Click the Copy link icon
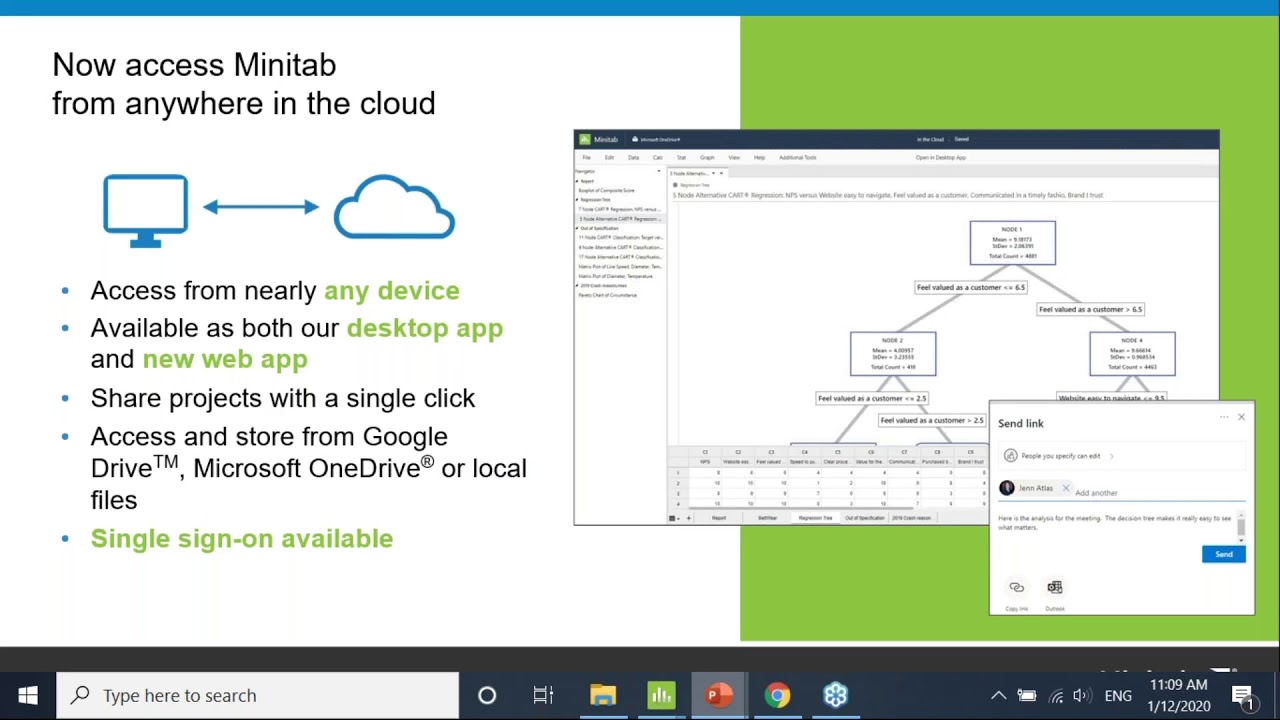This screenshot has height=720, width=1280. coord(1017,588)
